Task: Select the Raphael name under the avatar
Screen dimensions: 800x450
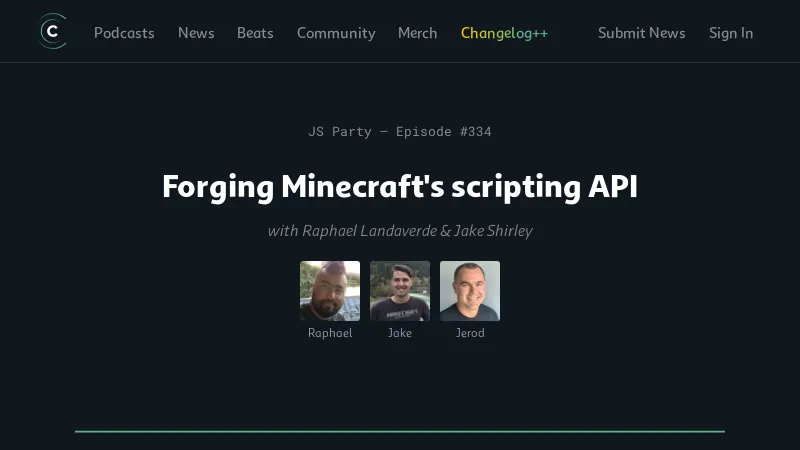Action: click(x=330, y=333)
